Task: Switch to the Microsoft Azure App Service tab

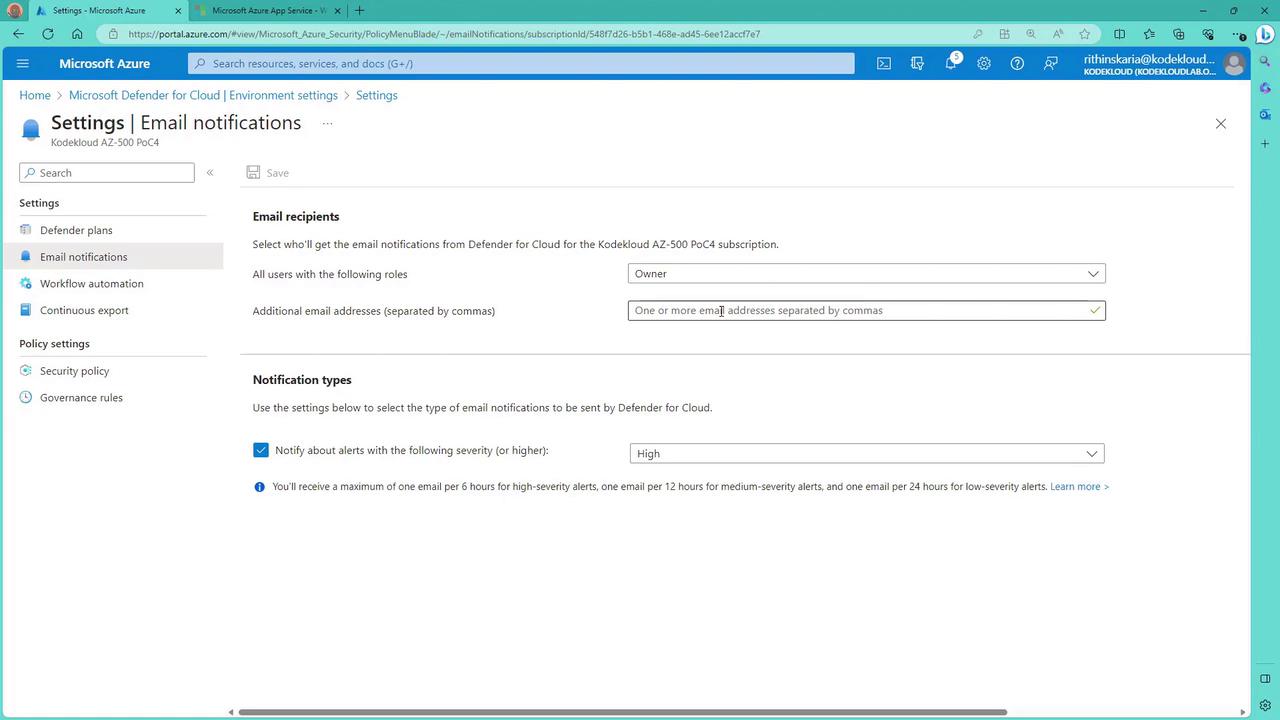Action: [268, 11]
